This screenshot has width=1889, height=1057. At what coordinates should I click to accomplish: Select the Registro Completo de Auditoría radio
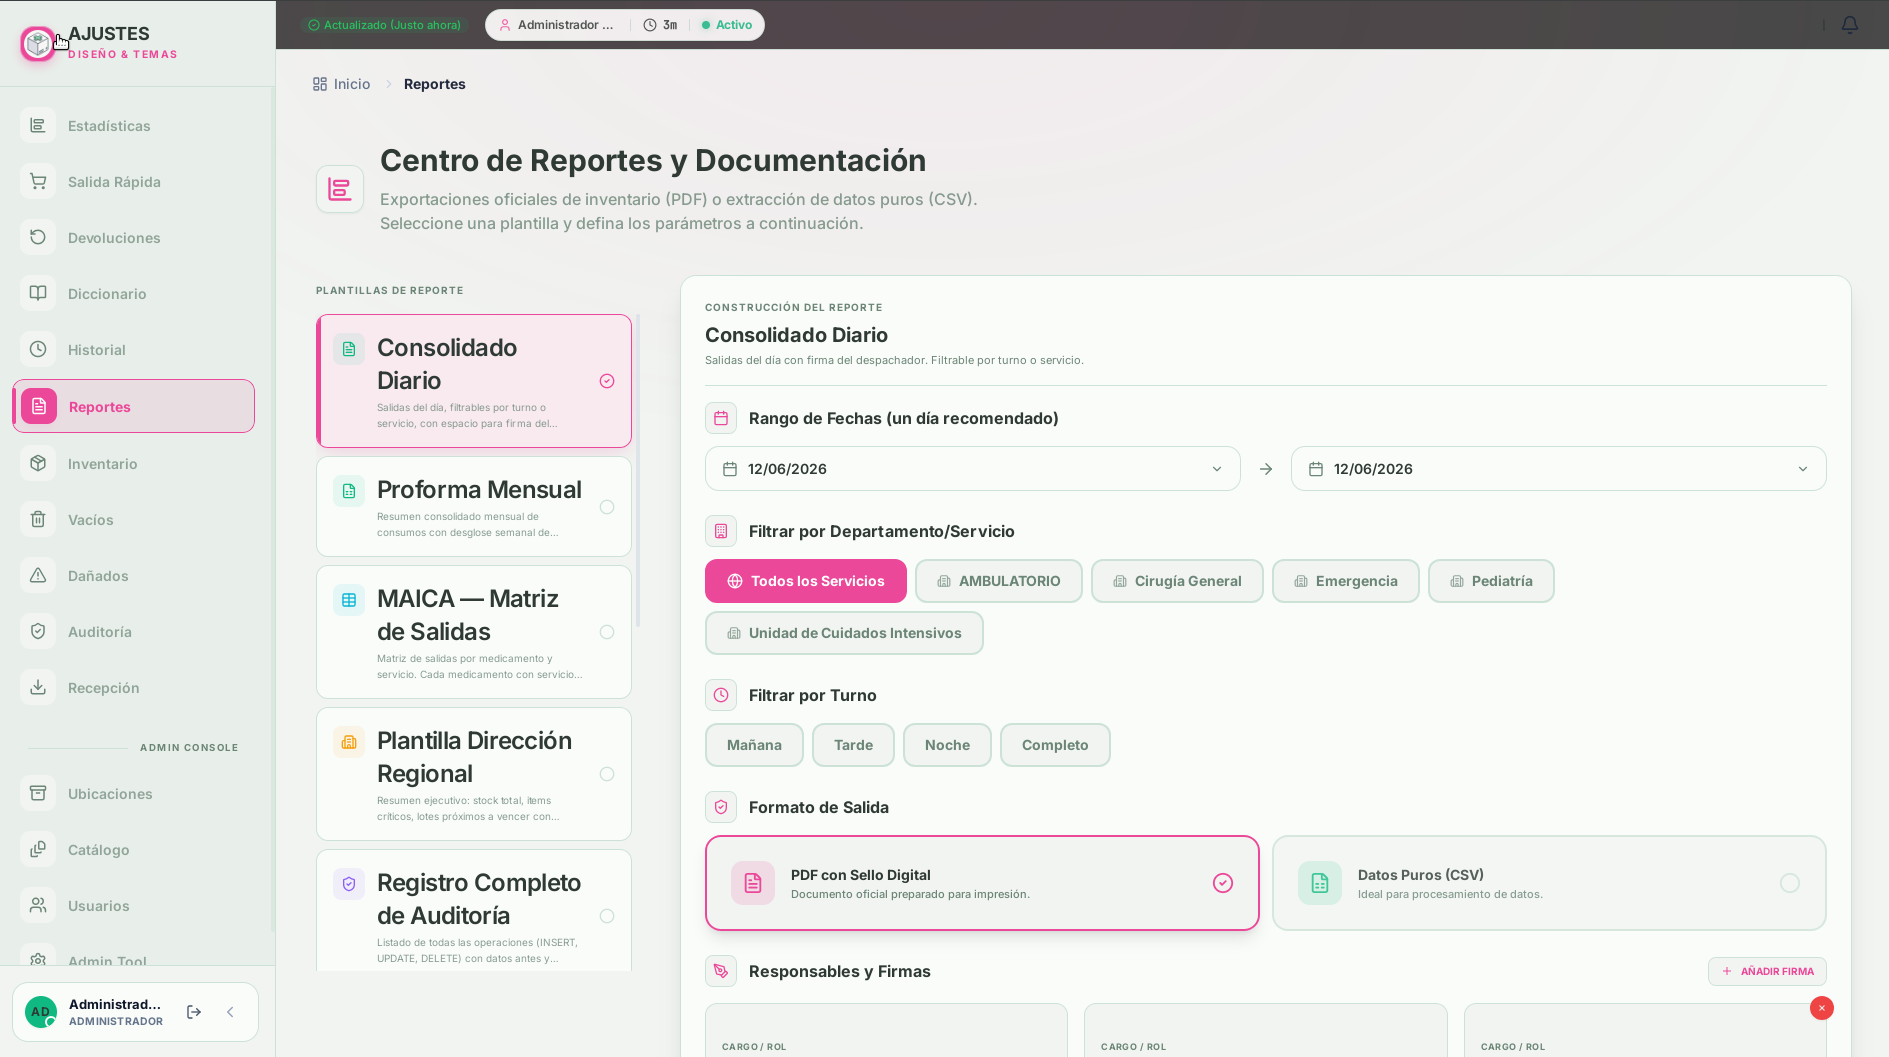point(607,916)
